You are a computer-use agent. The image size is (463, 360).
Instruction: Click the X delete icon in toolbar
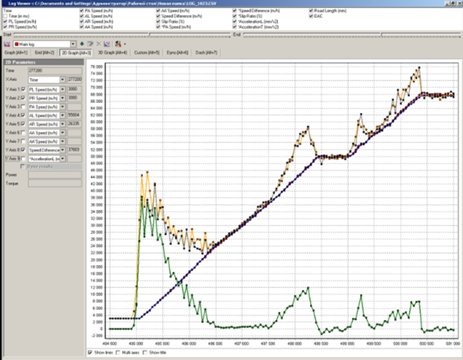[x=99, y=44]
